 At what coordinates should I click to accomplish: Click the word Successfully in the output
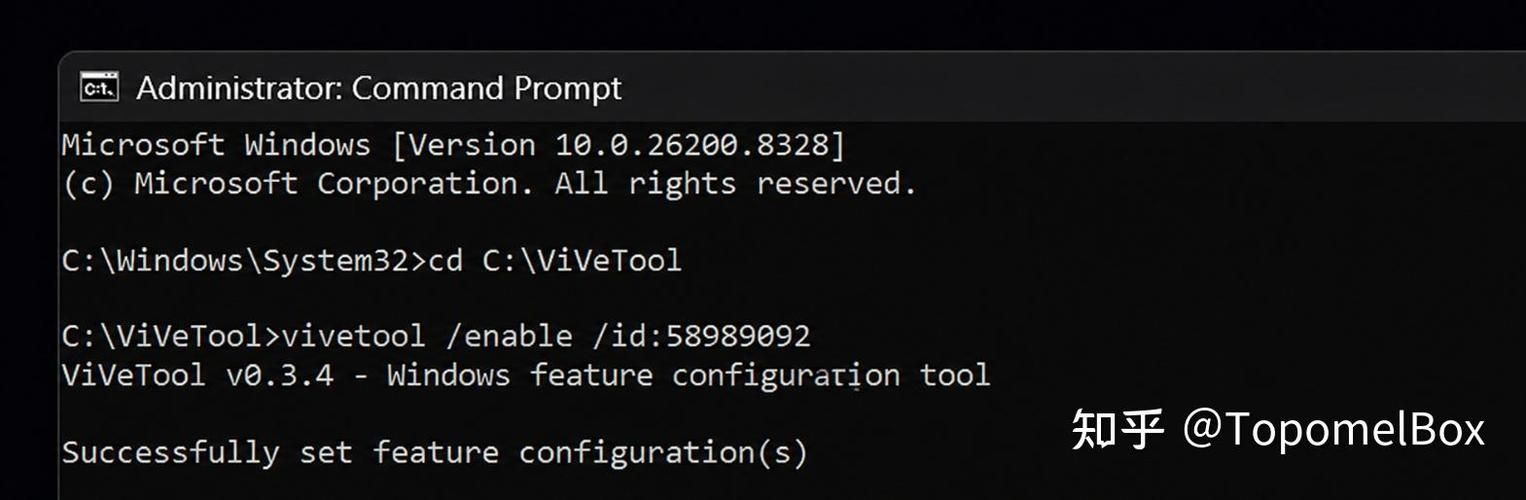[x=171, y=453]
